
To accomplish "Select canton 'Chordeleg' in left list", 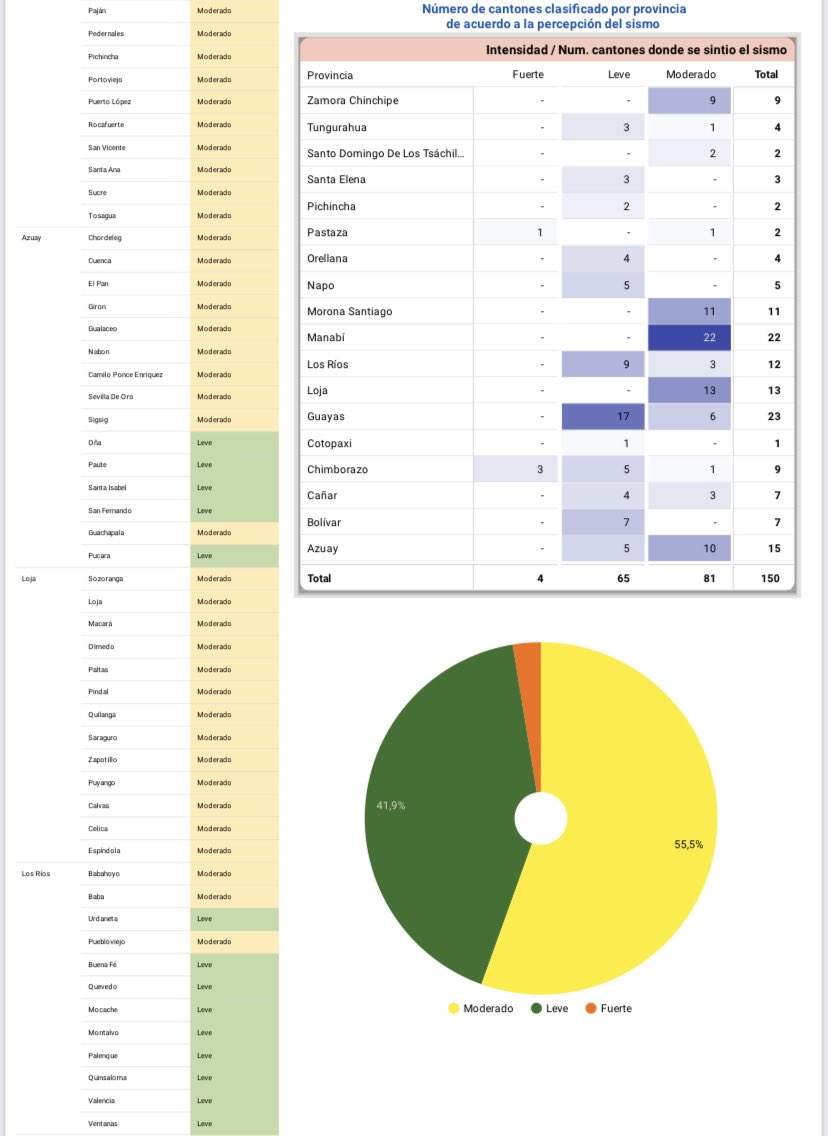I will pos(105,238).
